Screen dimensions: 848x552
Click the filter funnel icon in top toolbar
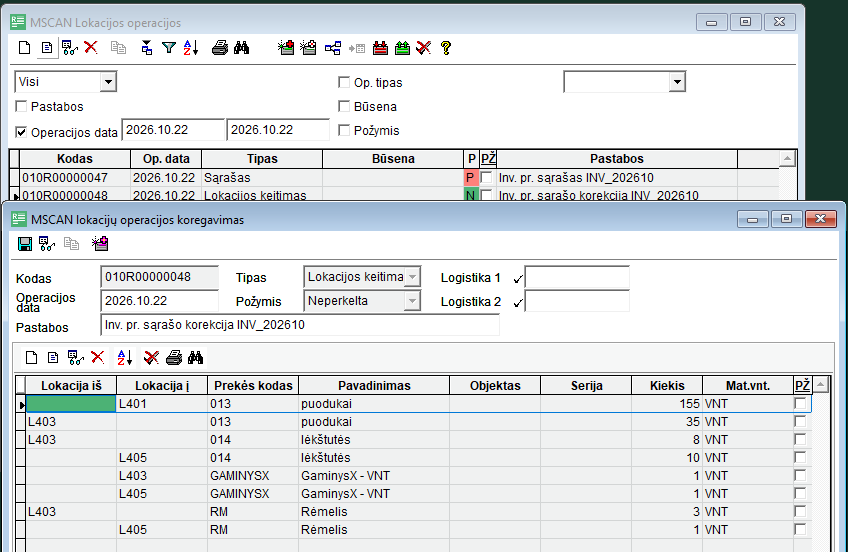(x=169, y=48)
